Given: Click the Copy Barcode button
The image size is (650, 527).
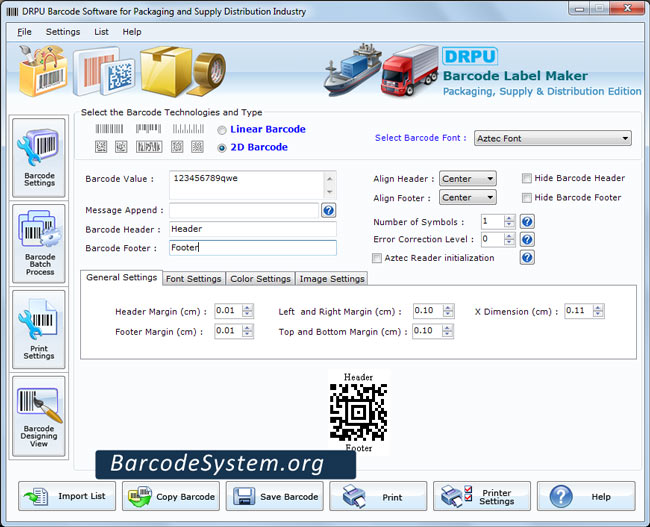Looking at the screenshot, I should [x=171, y=496].
